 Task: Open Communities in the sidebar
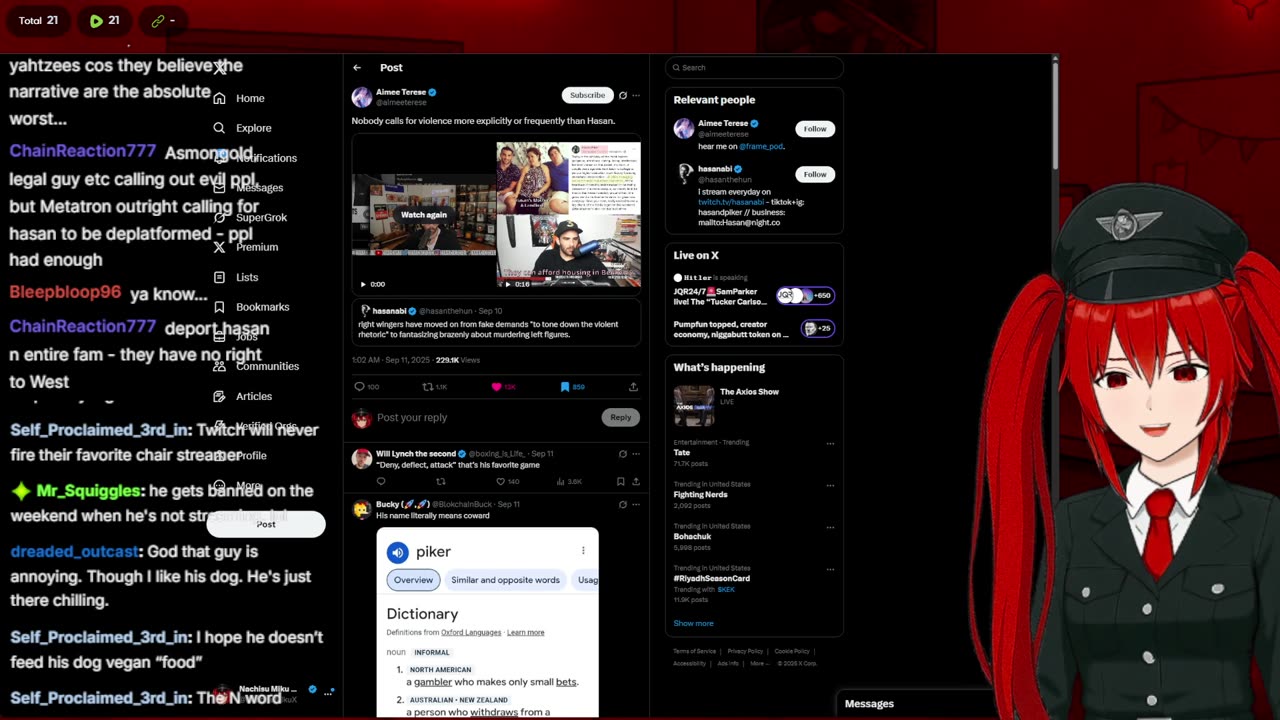tap(268, 366)
